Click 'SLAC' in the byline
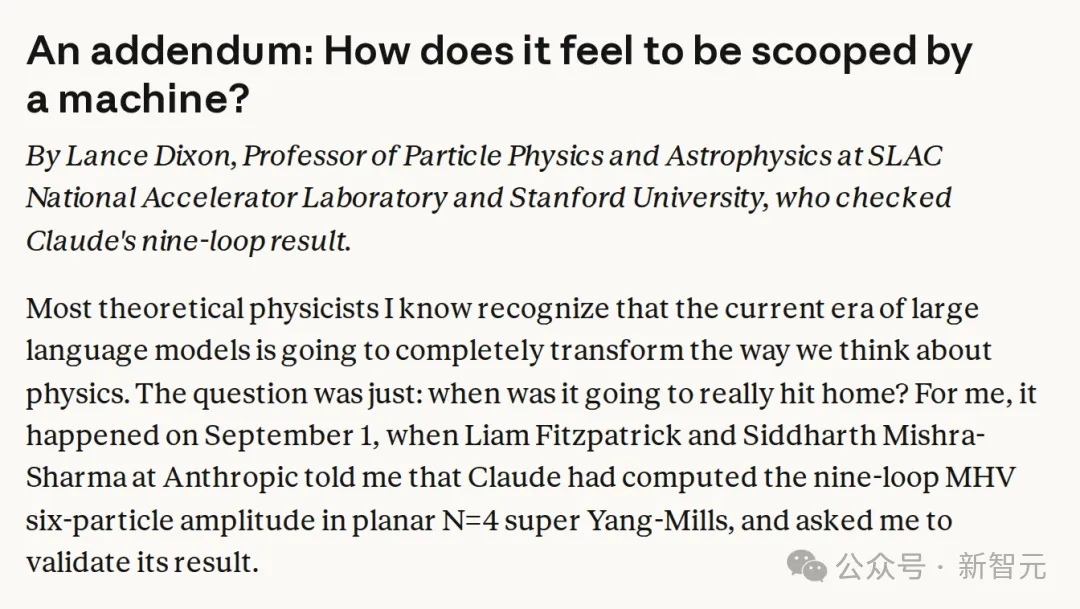 [x=904, y=156]
